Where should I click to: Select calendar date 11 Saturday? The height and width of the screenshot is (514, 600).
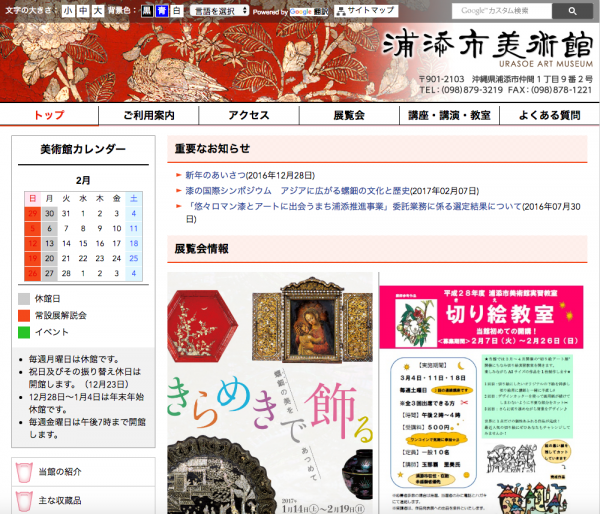pyautogui.click(x=134, y=228)
